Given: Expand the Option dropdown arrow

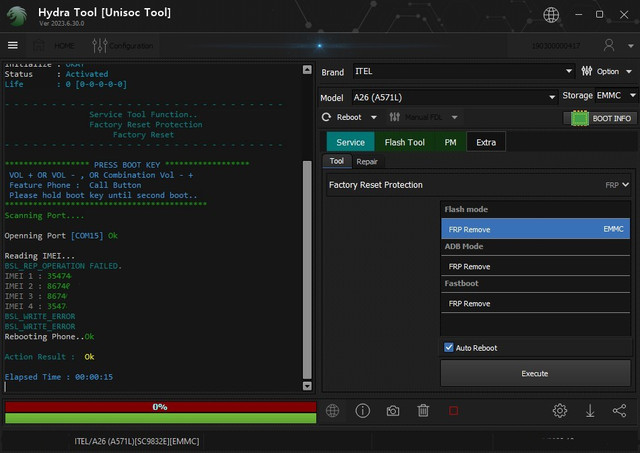Looking at the screenshot, I should click(629, 72).
